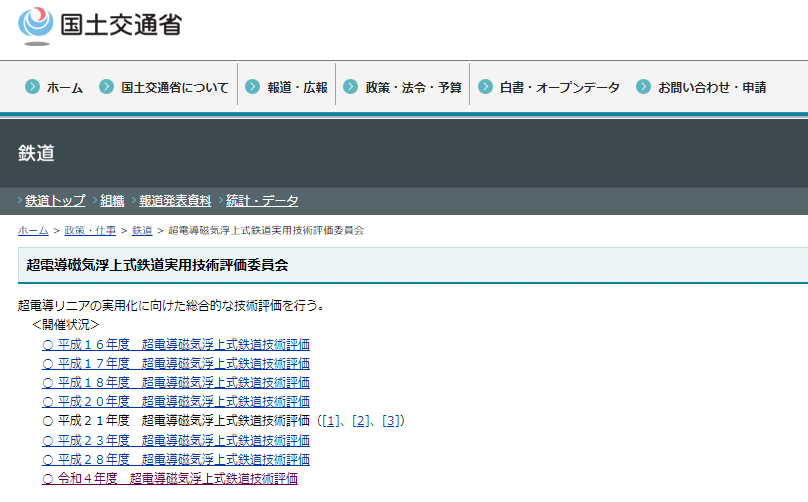This screenshot has height=502, width=808.
Task: Open 政策・法令・予算 menu item
Action: pos(413,88)
